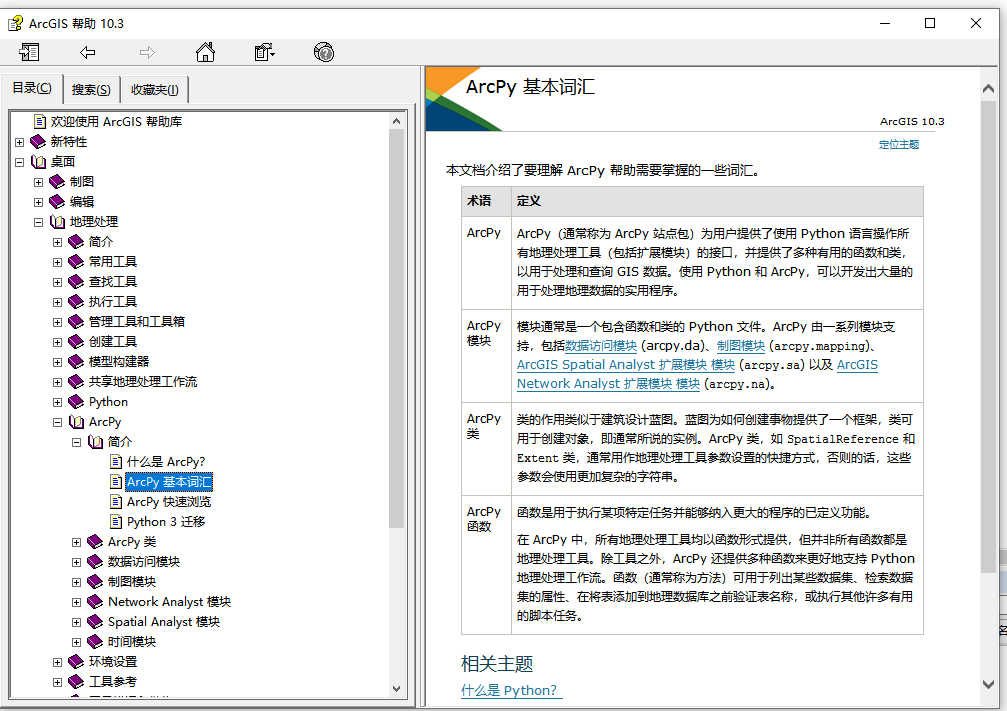Collapse the ArcPy tree node
1007x711 pixels.
pos(57,422)
